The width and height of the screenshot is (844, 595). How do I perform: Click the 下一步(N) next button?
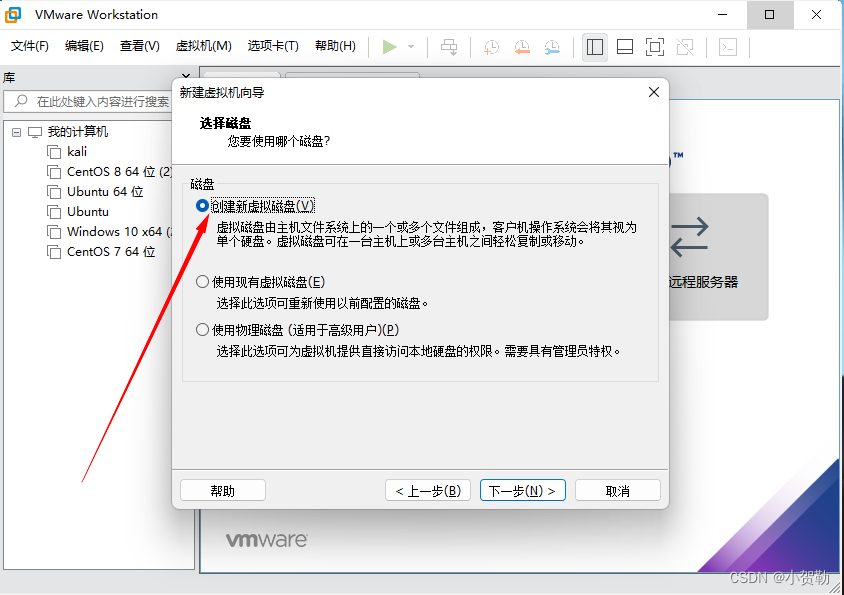523,491
